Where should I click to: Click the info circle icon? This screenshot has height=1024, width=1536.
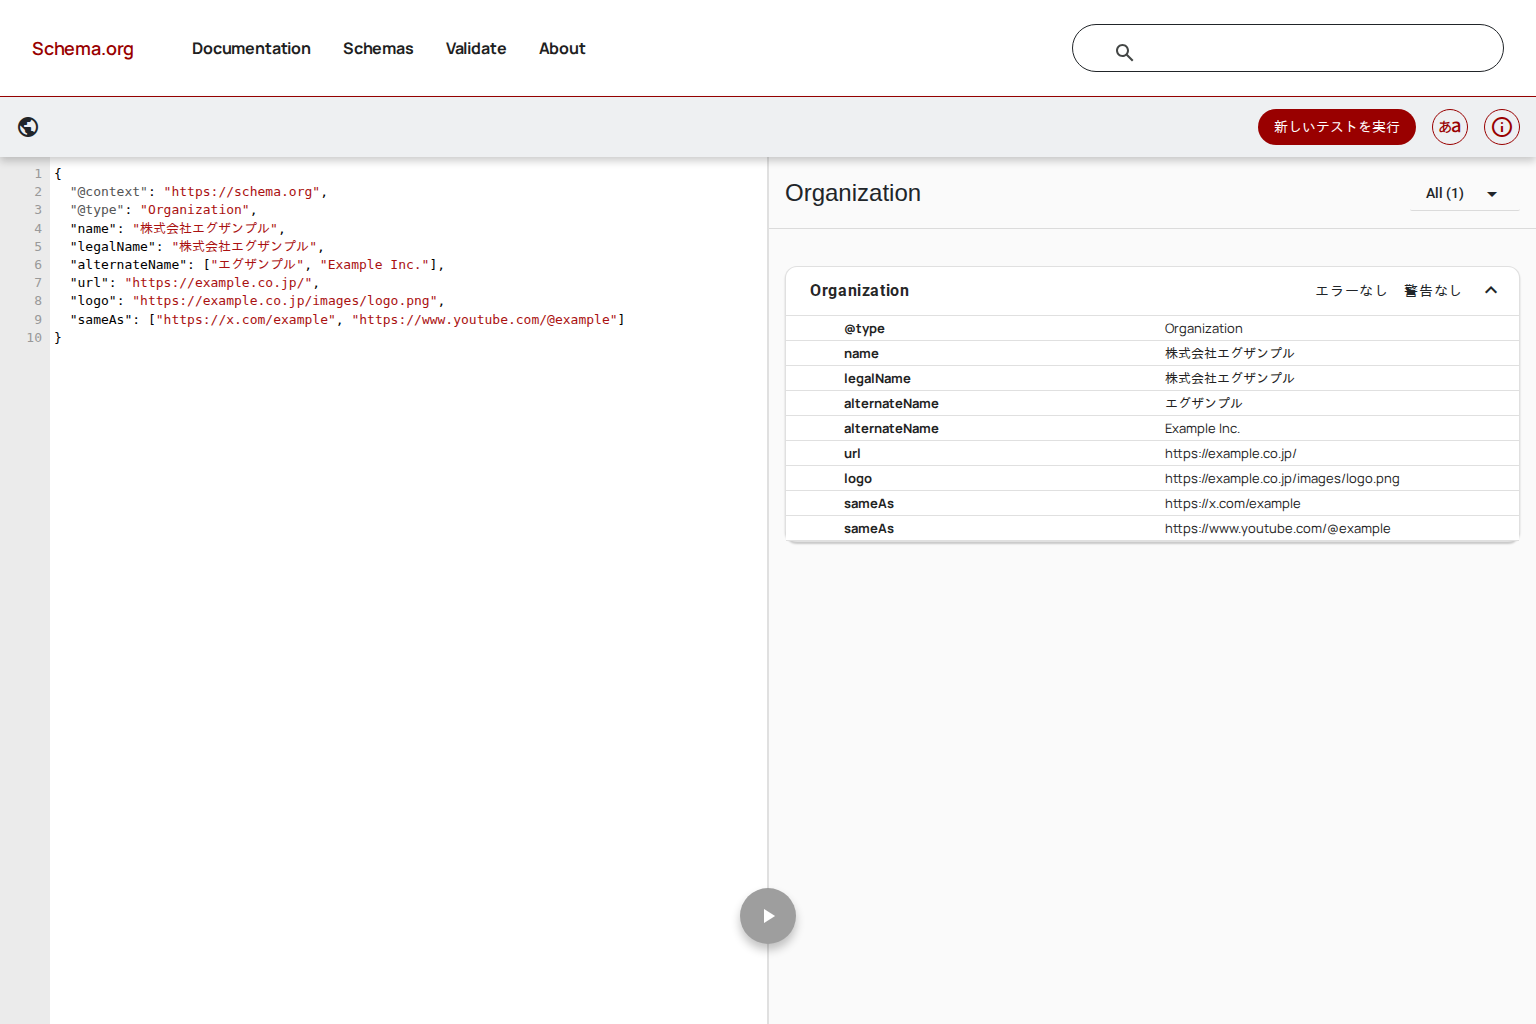pos(1501,127)
